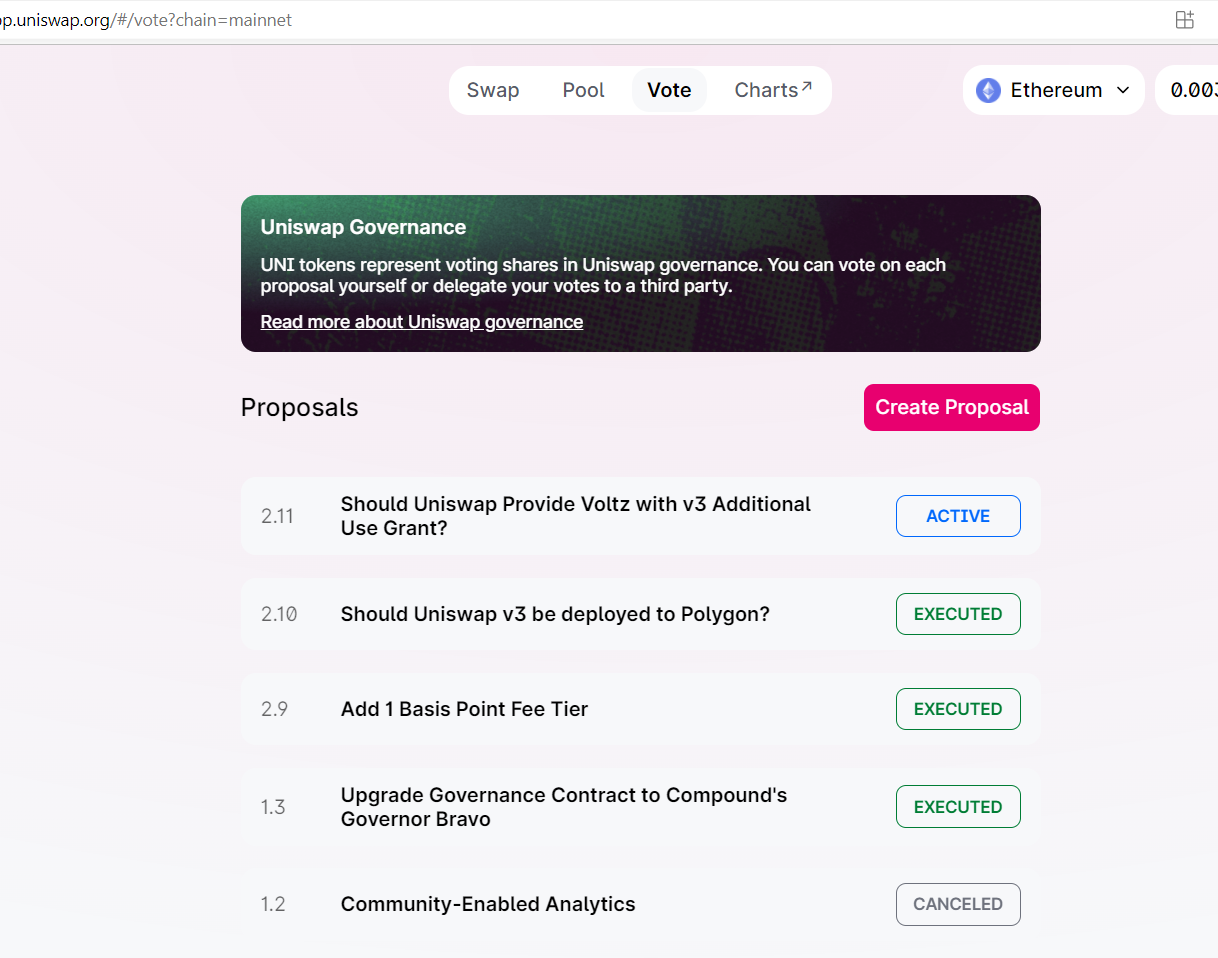Select the Vote tab
1218x958 pixels.
pos(669,90)
